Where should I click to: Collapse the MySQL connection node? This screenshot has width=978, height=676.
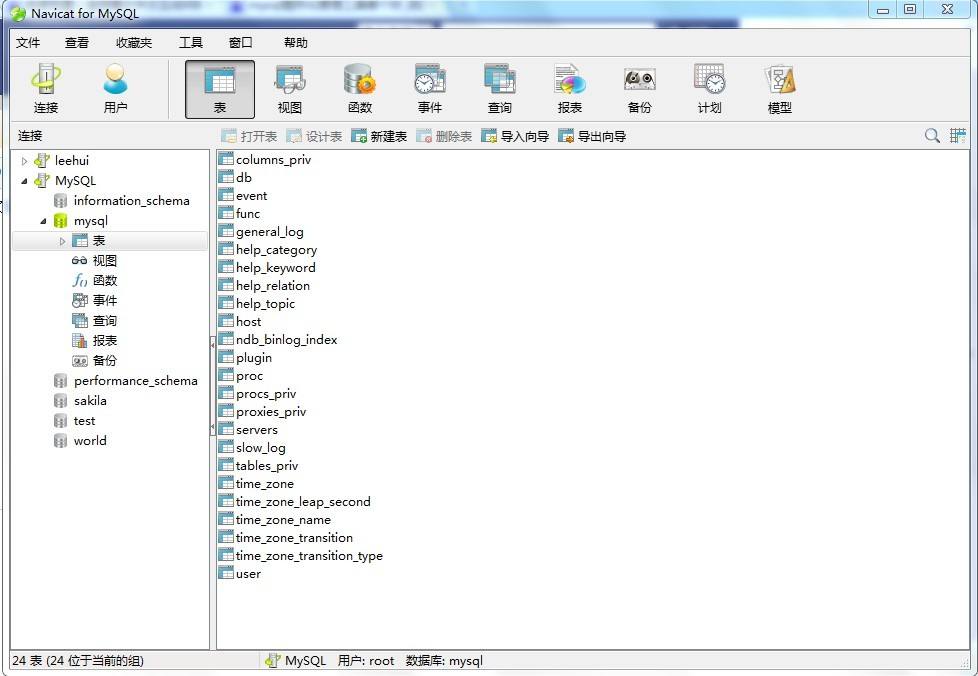point(24,181)
